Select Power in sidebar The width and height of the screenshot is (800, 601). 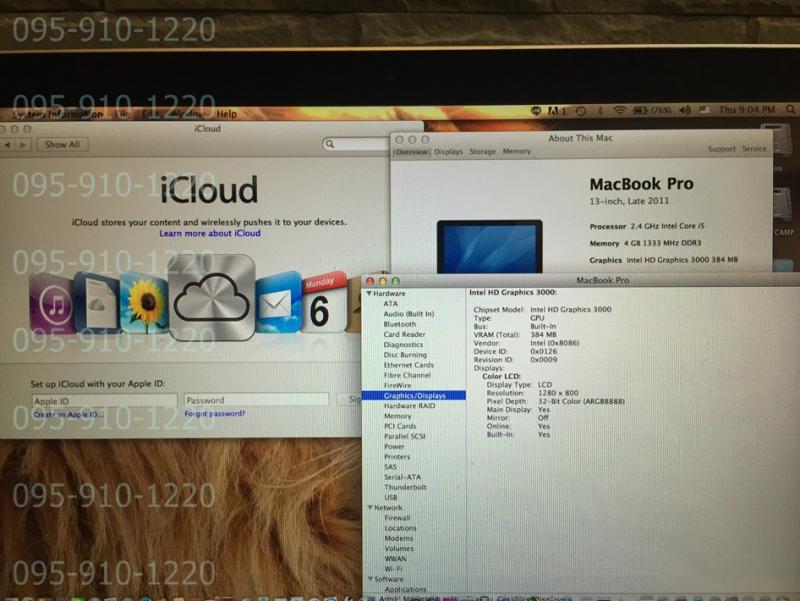[x=394, y=446]
